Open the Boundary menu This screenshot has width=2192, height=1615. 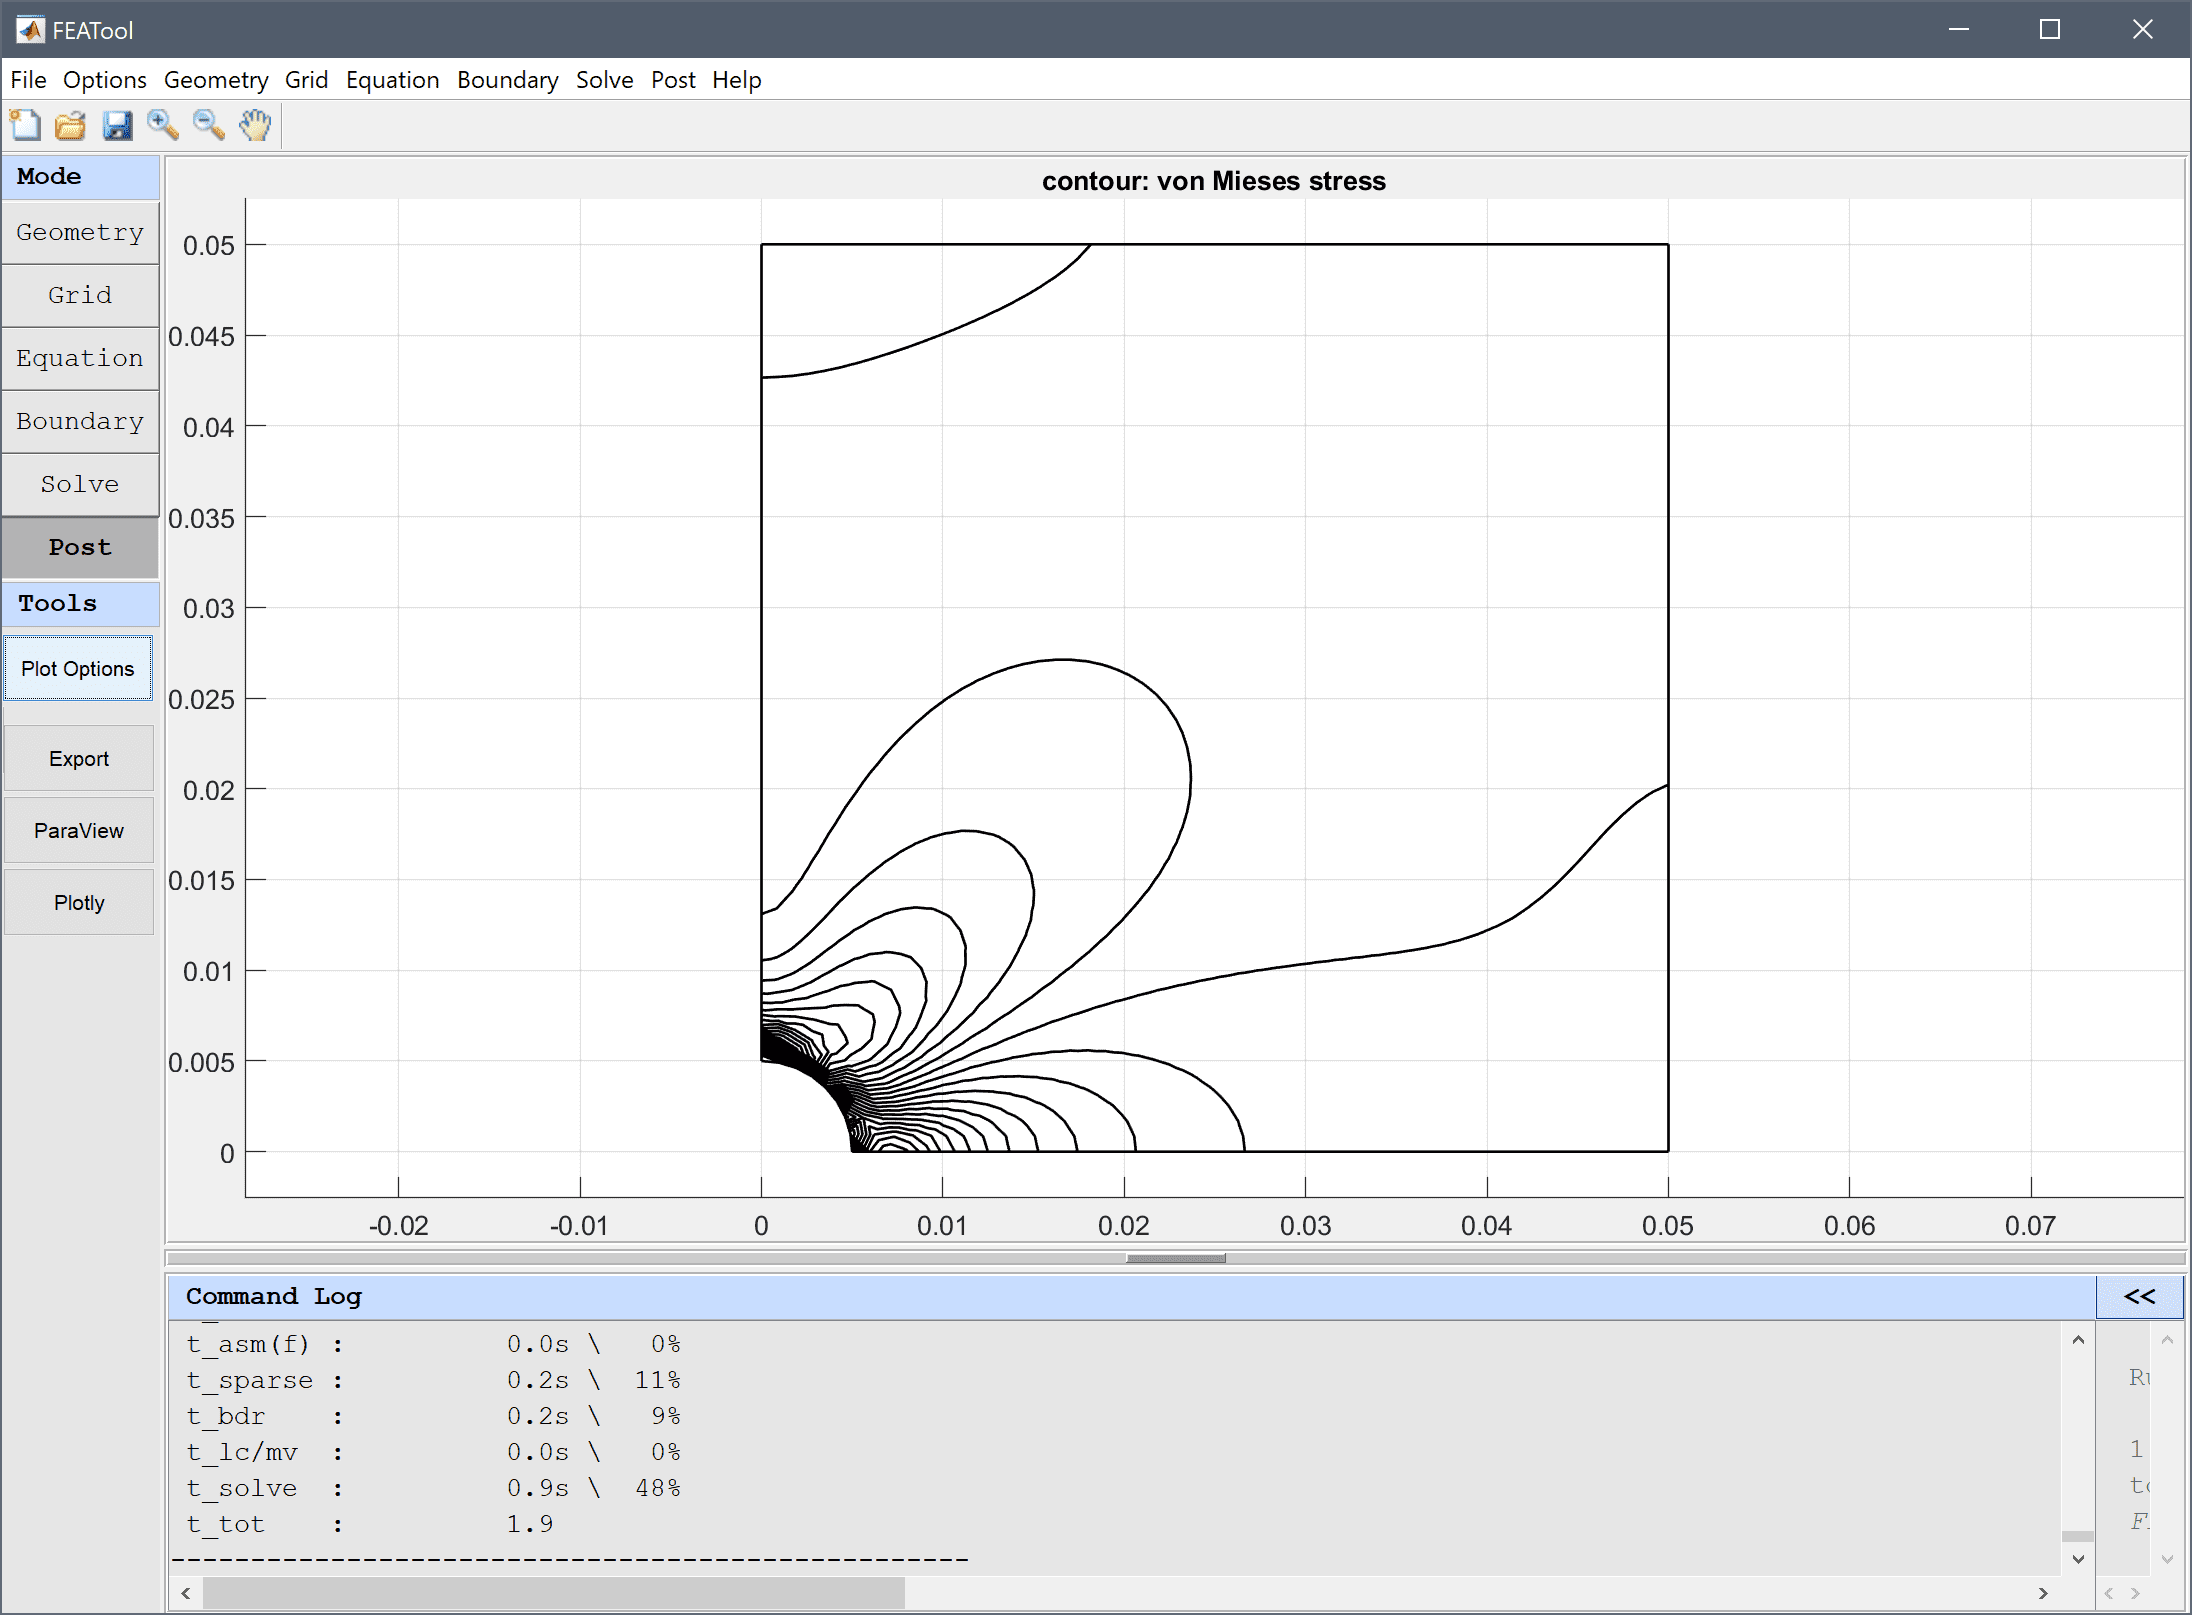[x=508, y=80]
